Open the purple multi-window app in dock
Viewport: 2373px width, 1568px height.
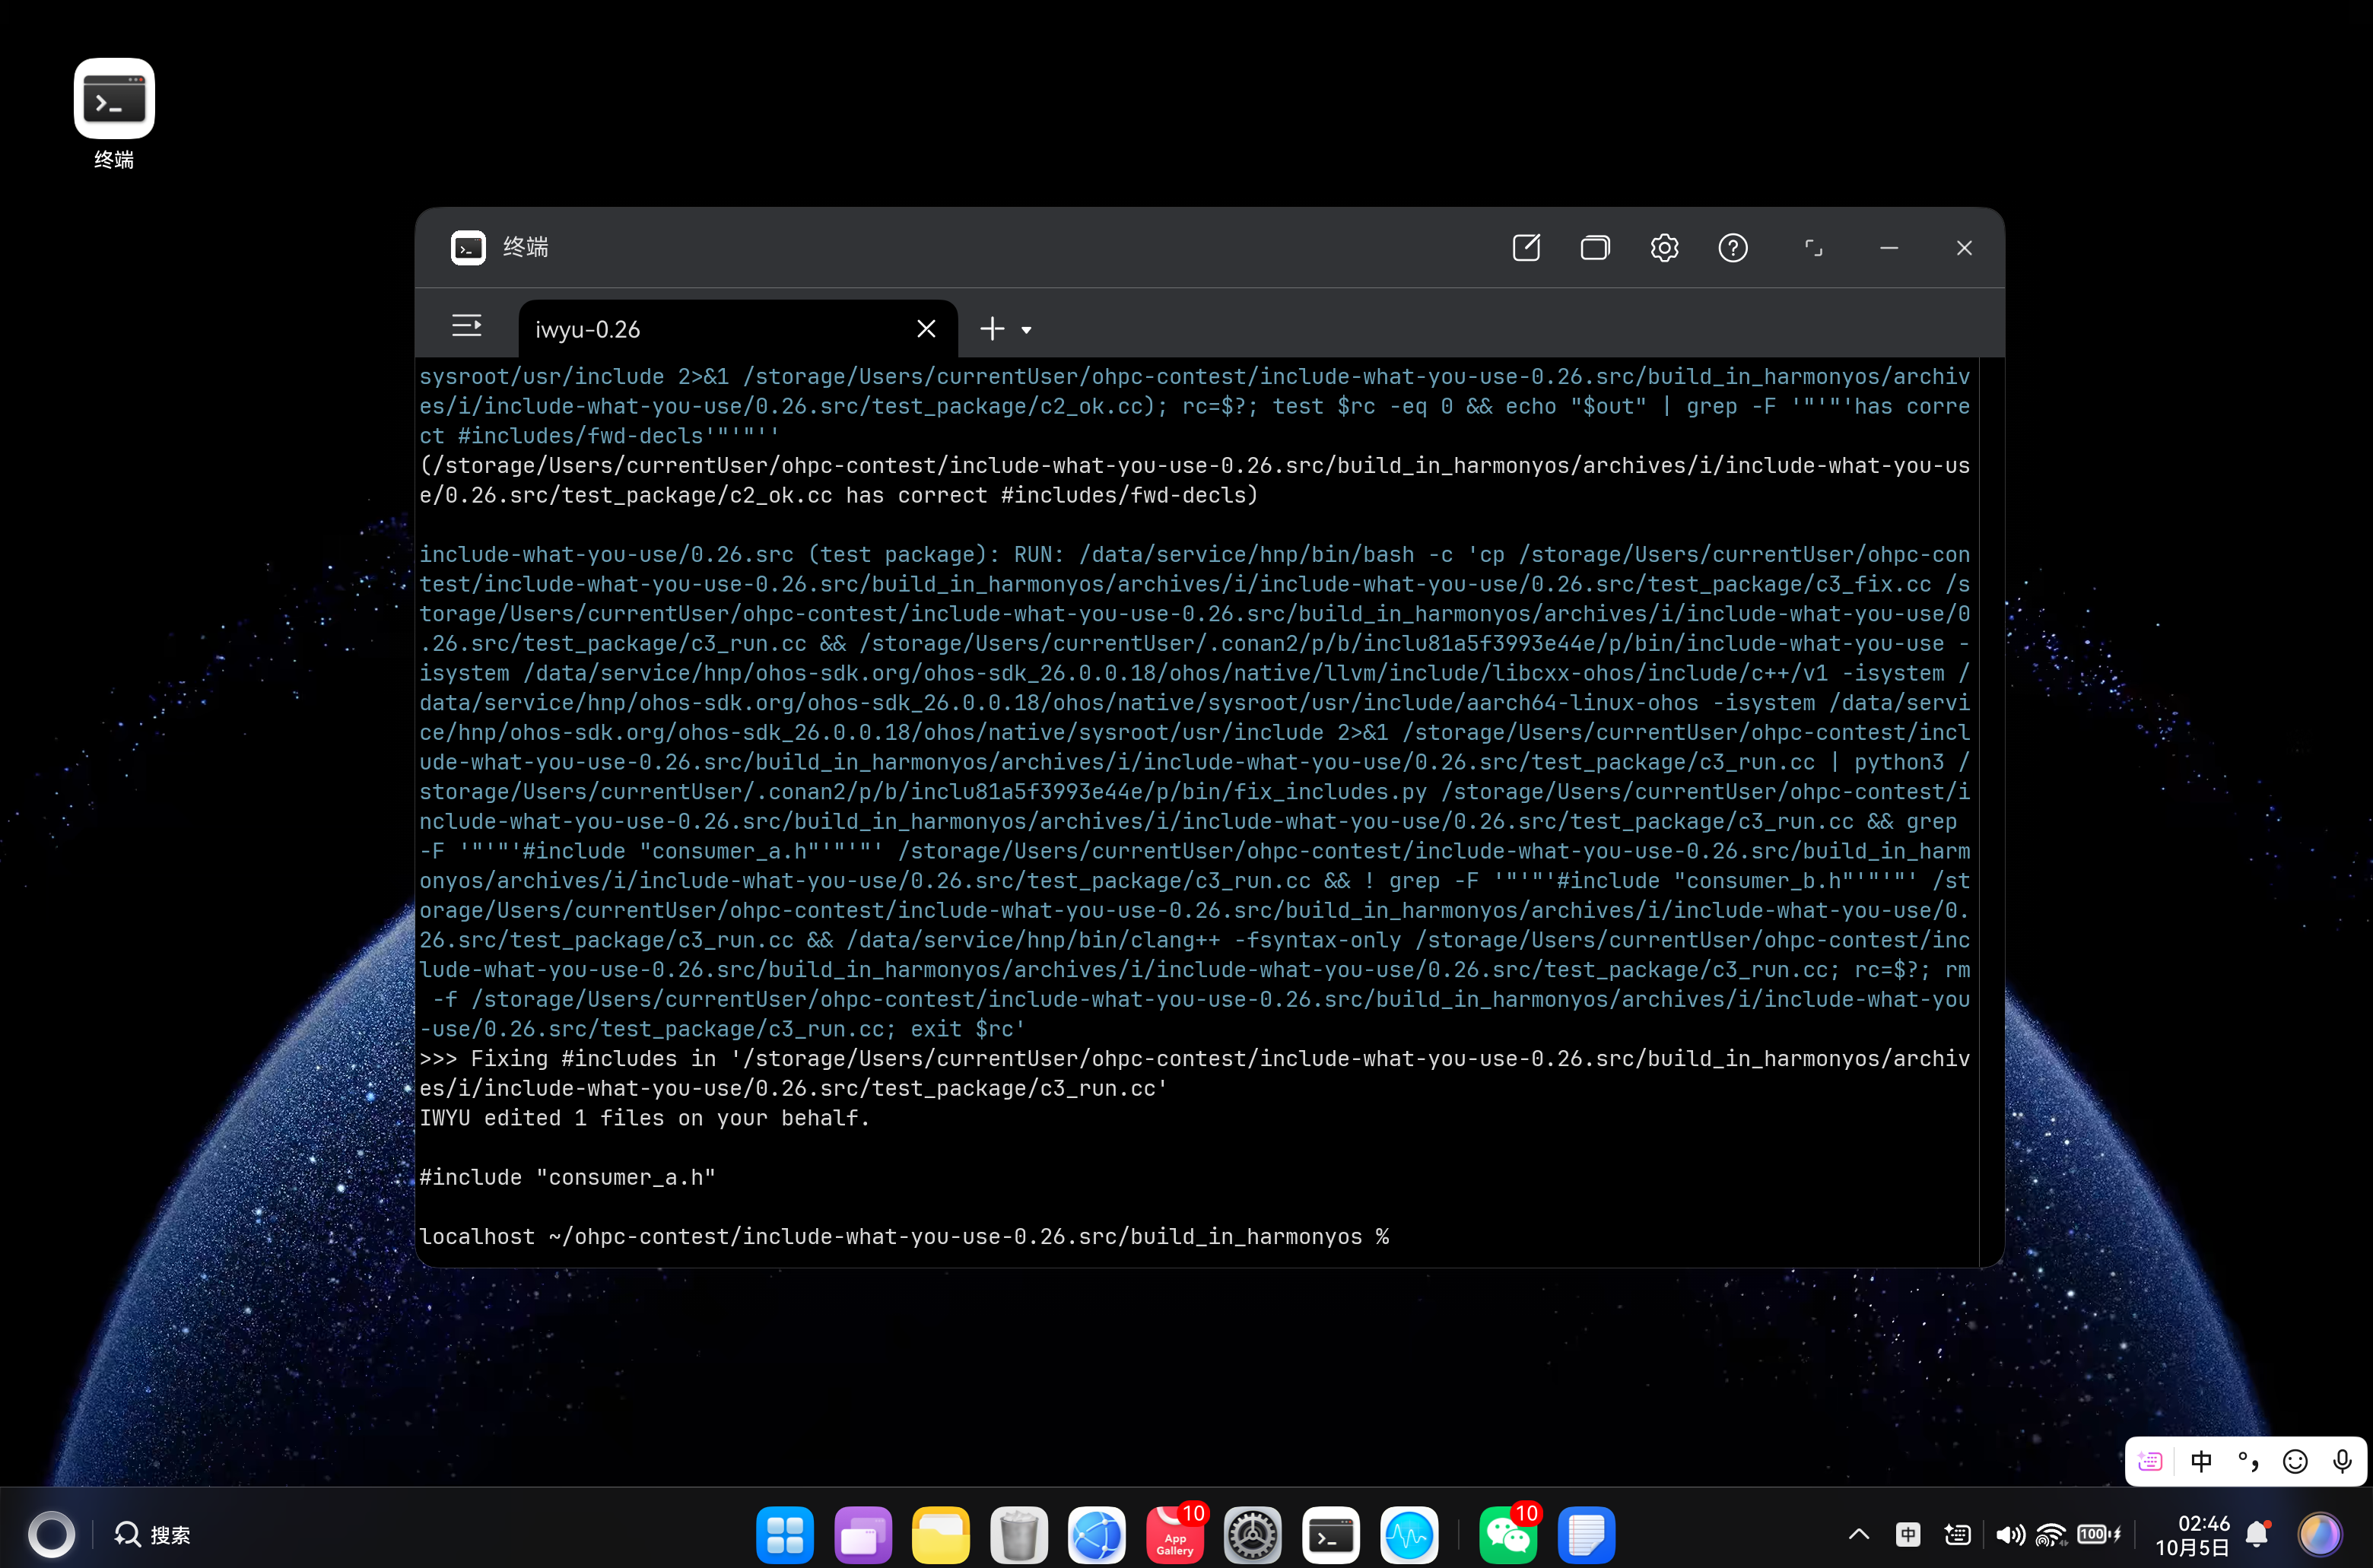863,1534
